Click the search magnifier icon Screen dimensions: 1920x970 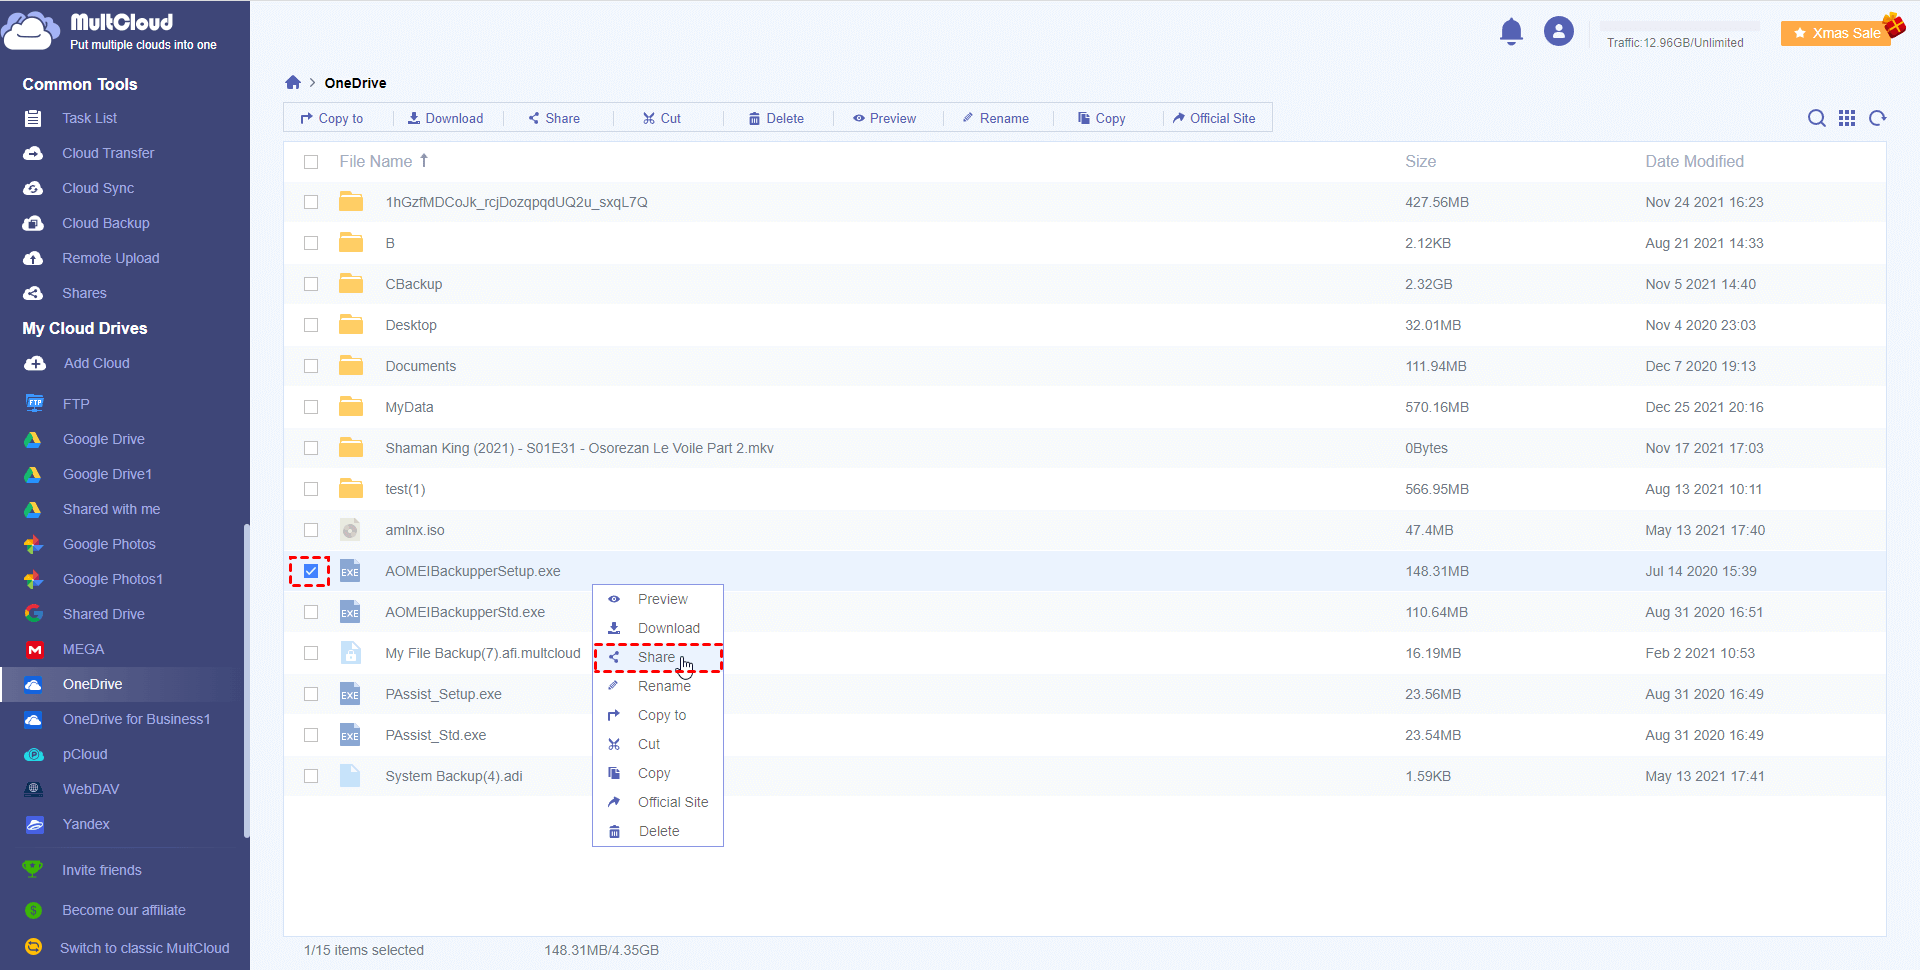click(1816, 118)
